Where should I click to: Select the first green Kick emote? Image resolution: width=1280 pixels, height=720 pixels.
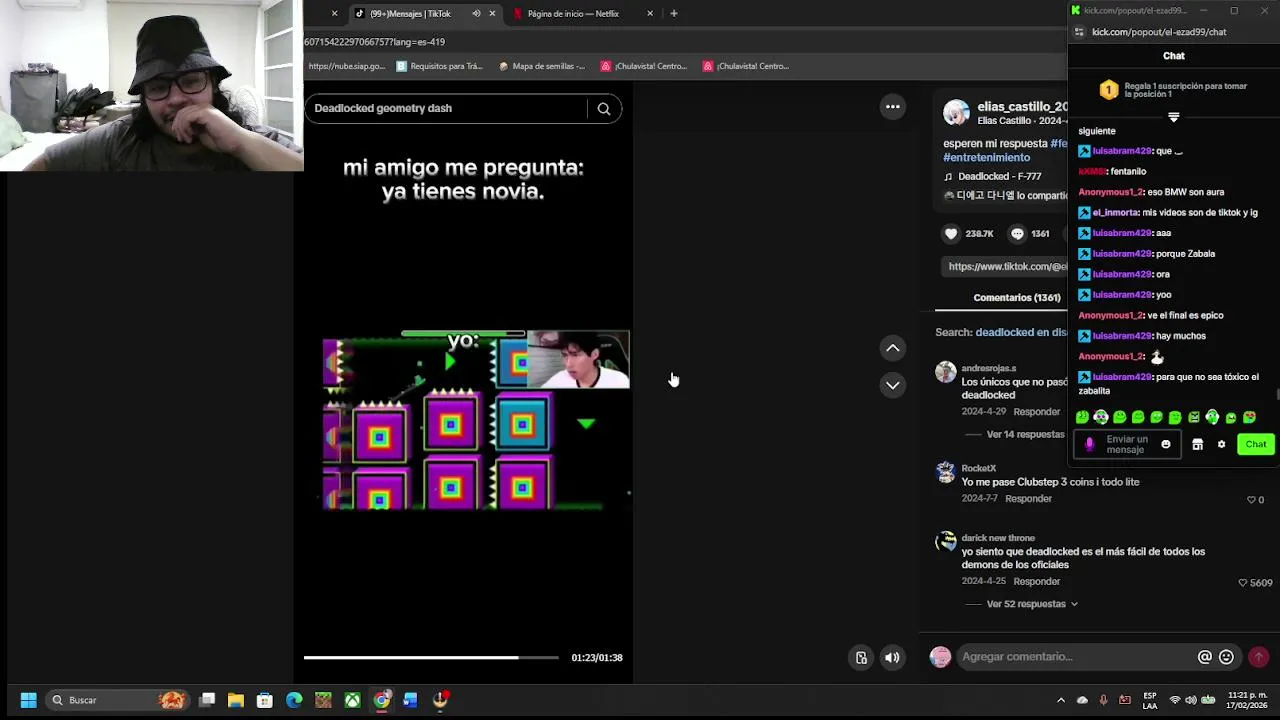coord(1082,418)
